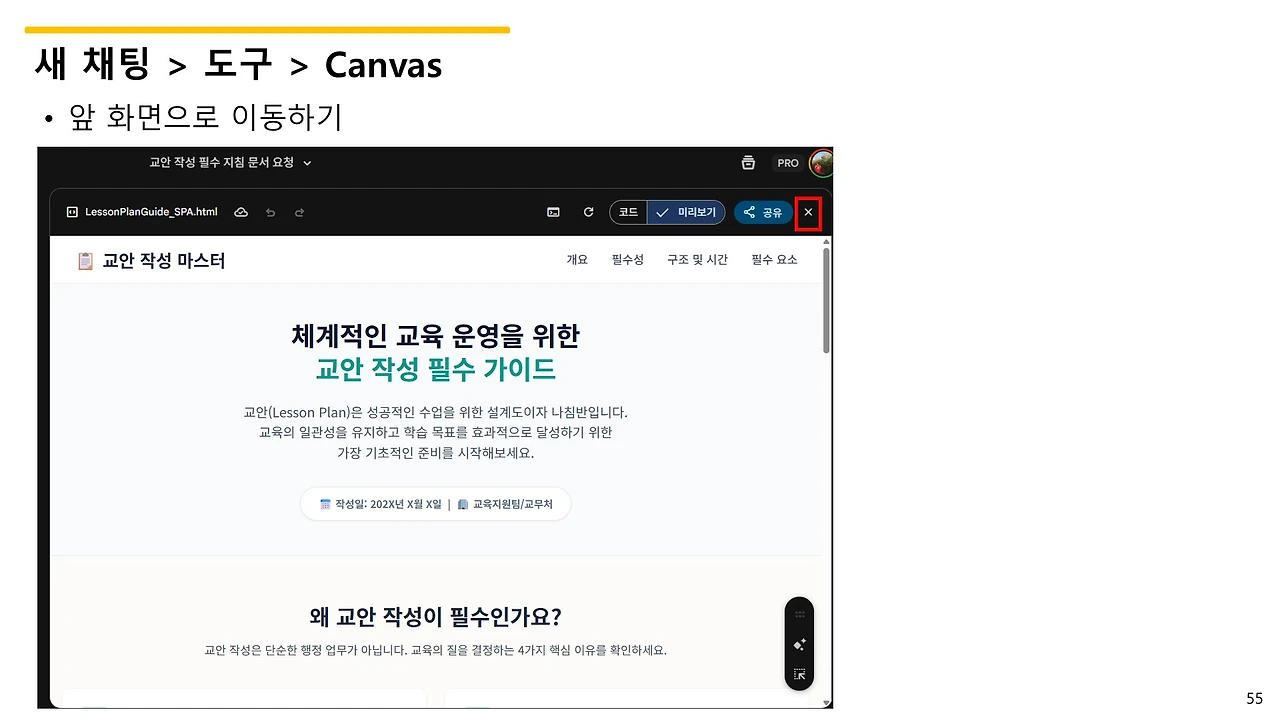Close the Canvas panel
The height and width of the screenshot is (720, 1280).
point(808,213)
